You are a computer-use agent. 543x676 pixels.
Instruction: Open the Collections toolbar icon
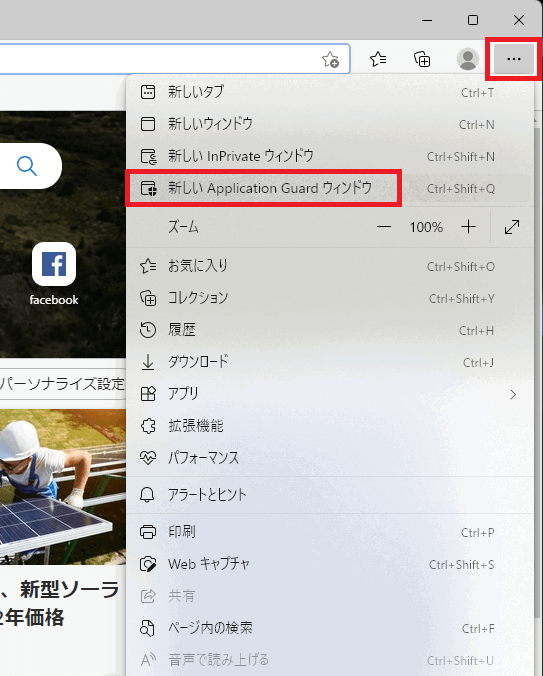422,59
